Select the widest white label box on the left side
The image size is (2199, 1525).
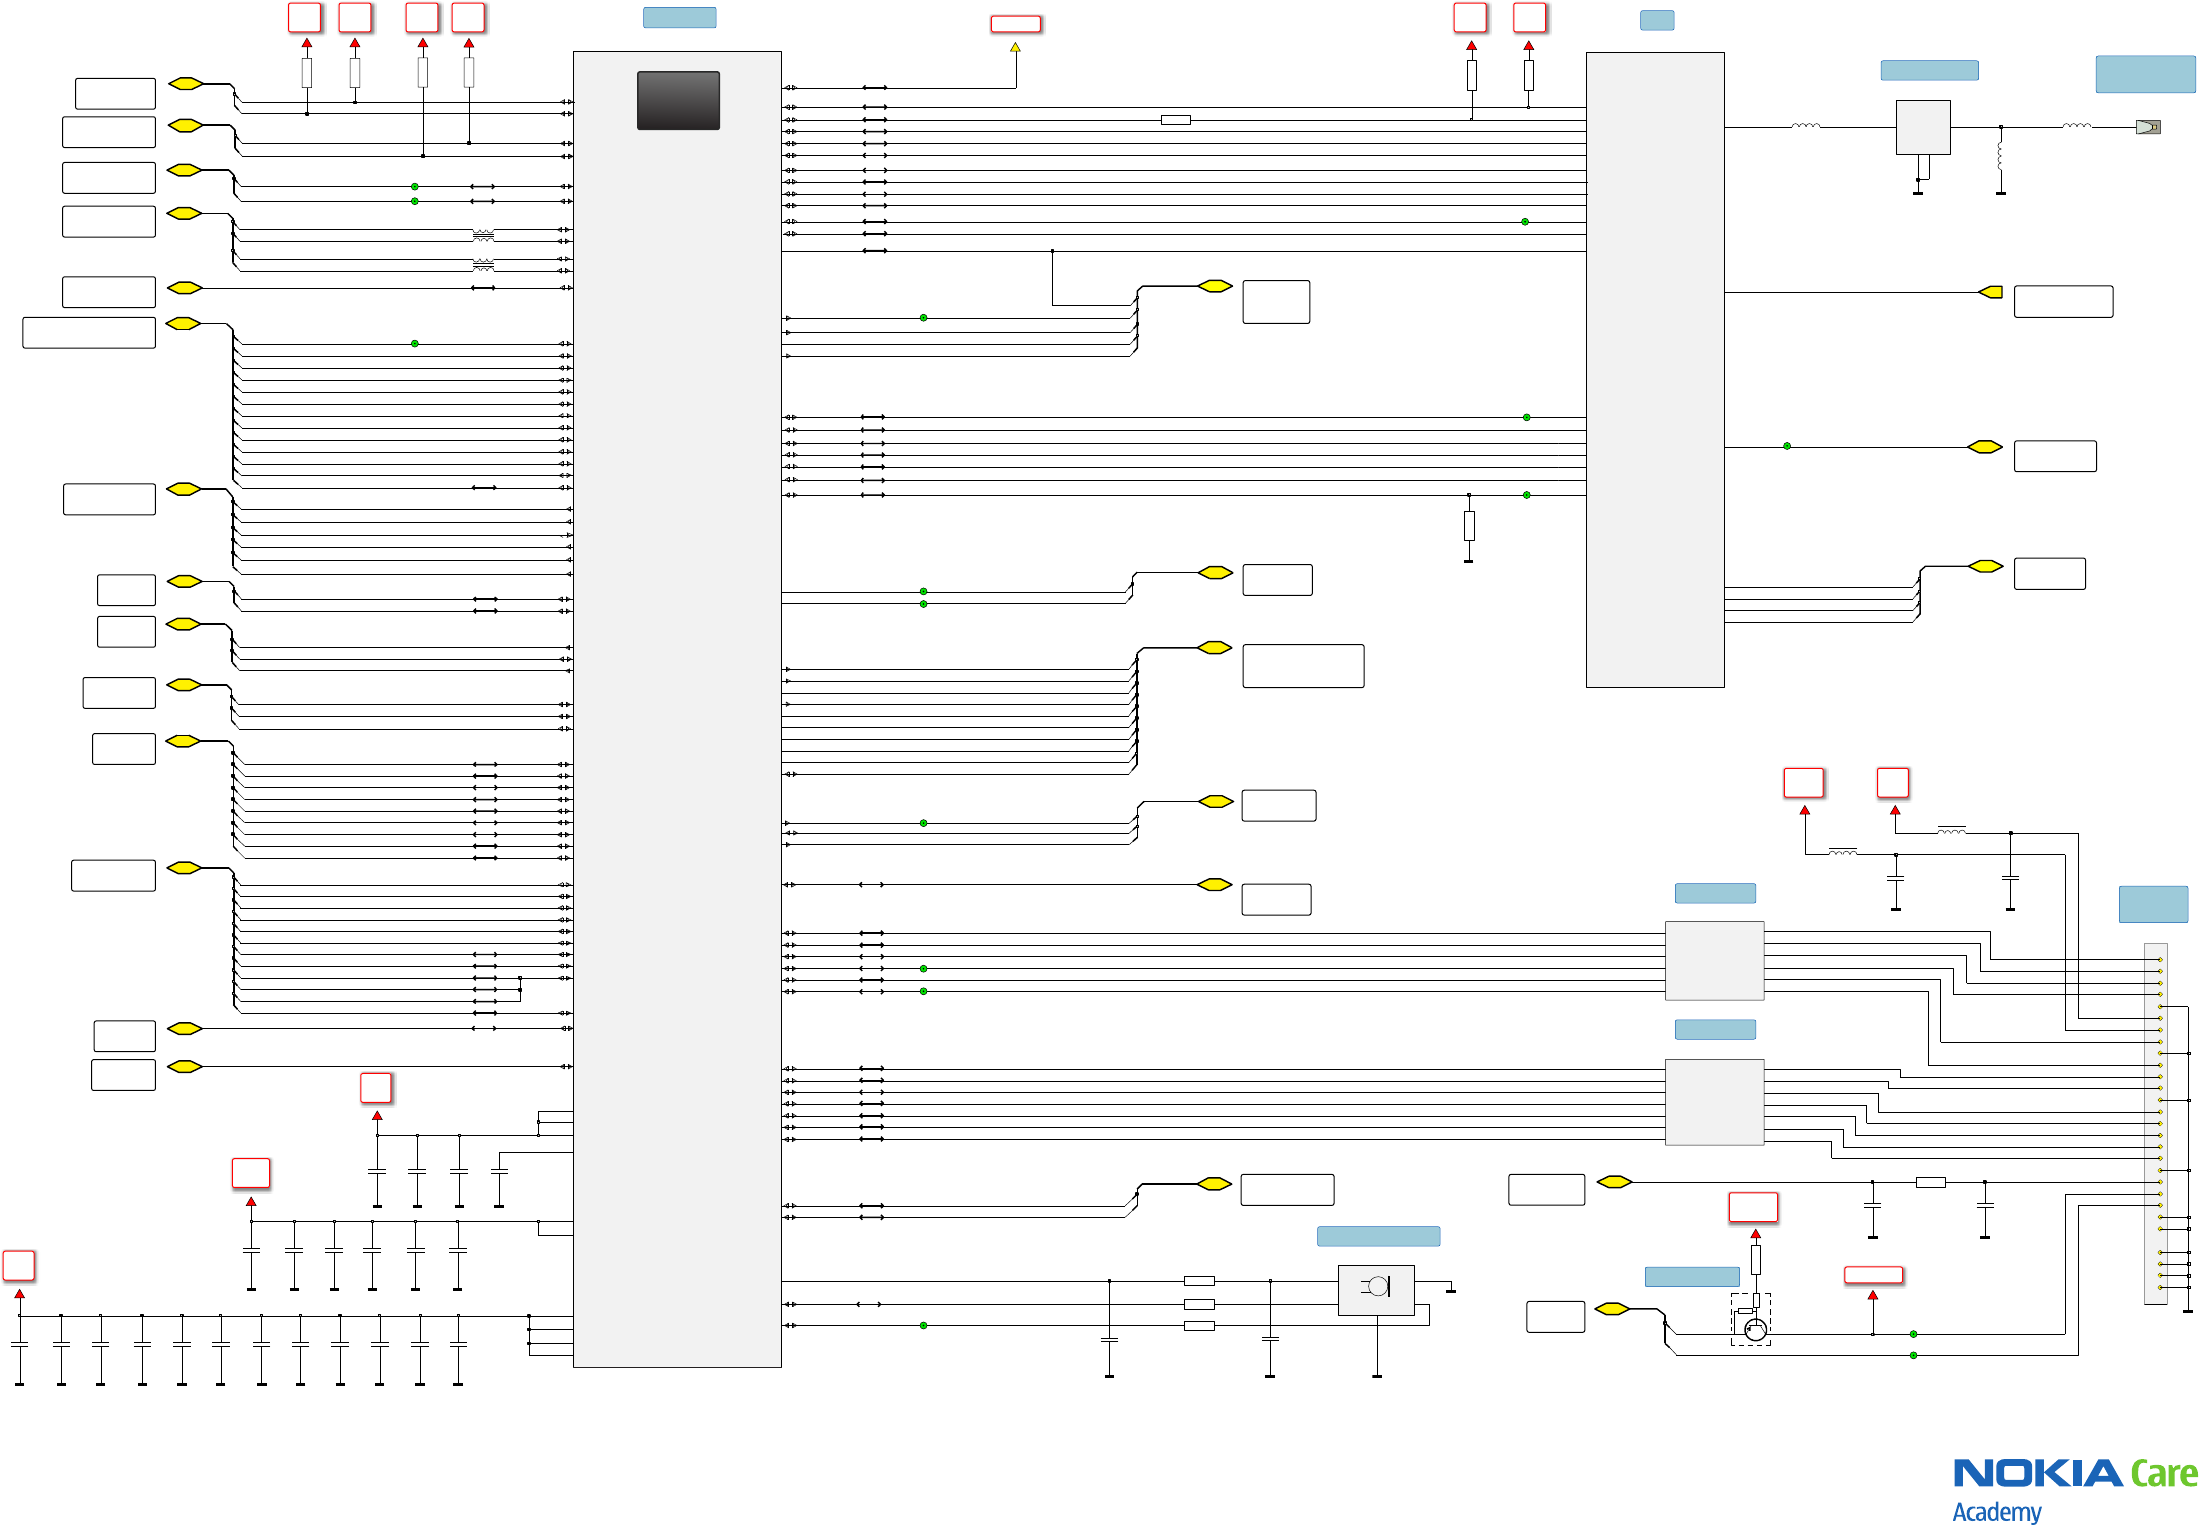(89, 332)
